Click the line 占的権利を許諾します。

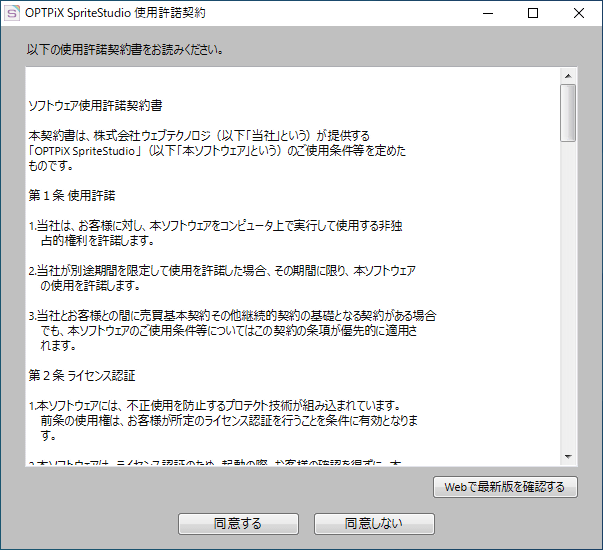98,241
